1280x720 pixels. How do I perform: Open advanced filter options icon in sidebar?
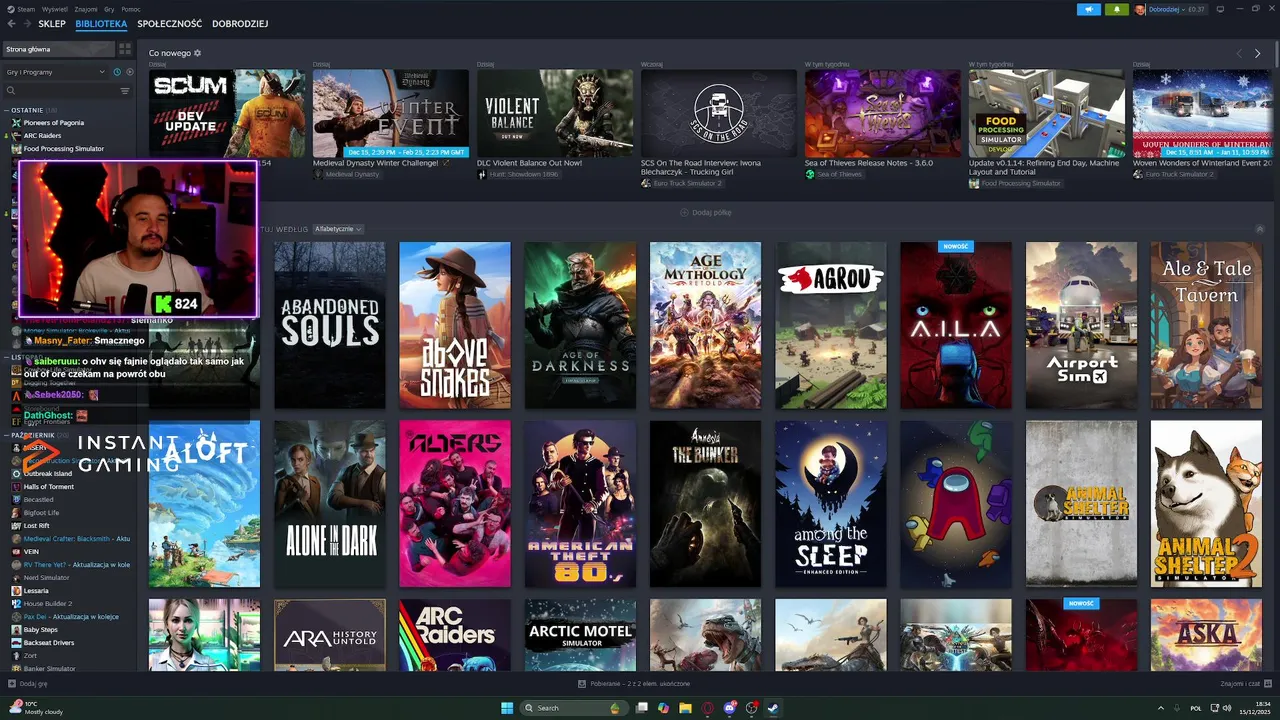pyautogui.click(x=125, y=91)
